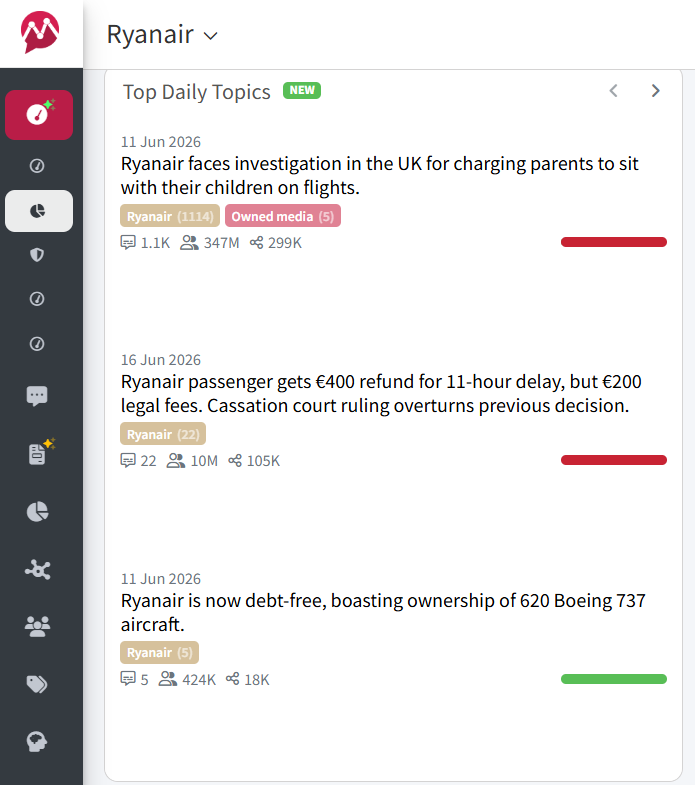Expand the Ryanair workspace dropdown
695x785 pixels.
162,35
